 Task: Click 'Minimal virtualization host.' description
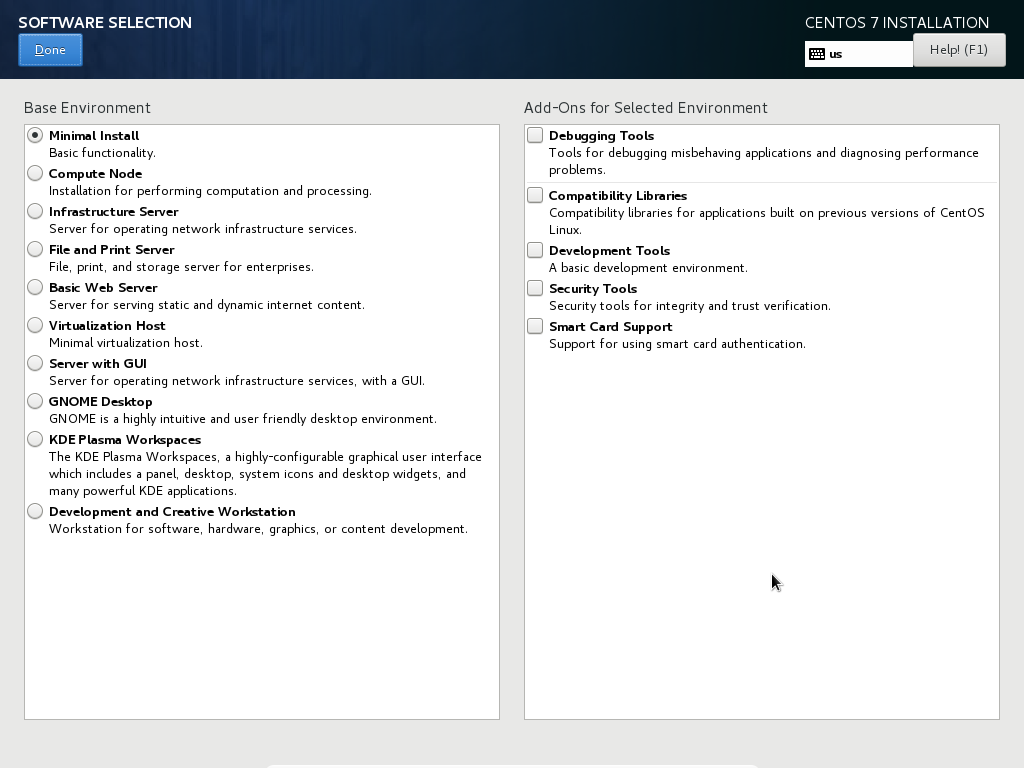(126, 343)
